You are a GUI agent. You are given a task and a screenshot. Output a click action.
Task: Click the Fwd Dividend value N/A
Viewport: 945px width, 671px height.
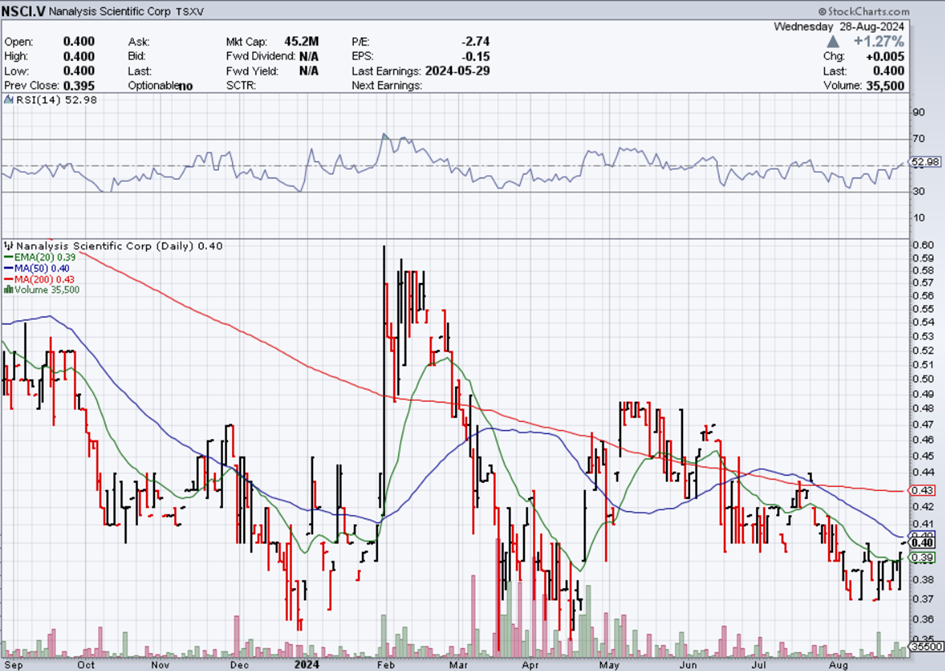click(x=309, y=56)
